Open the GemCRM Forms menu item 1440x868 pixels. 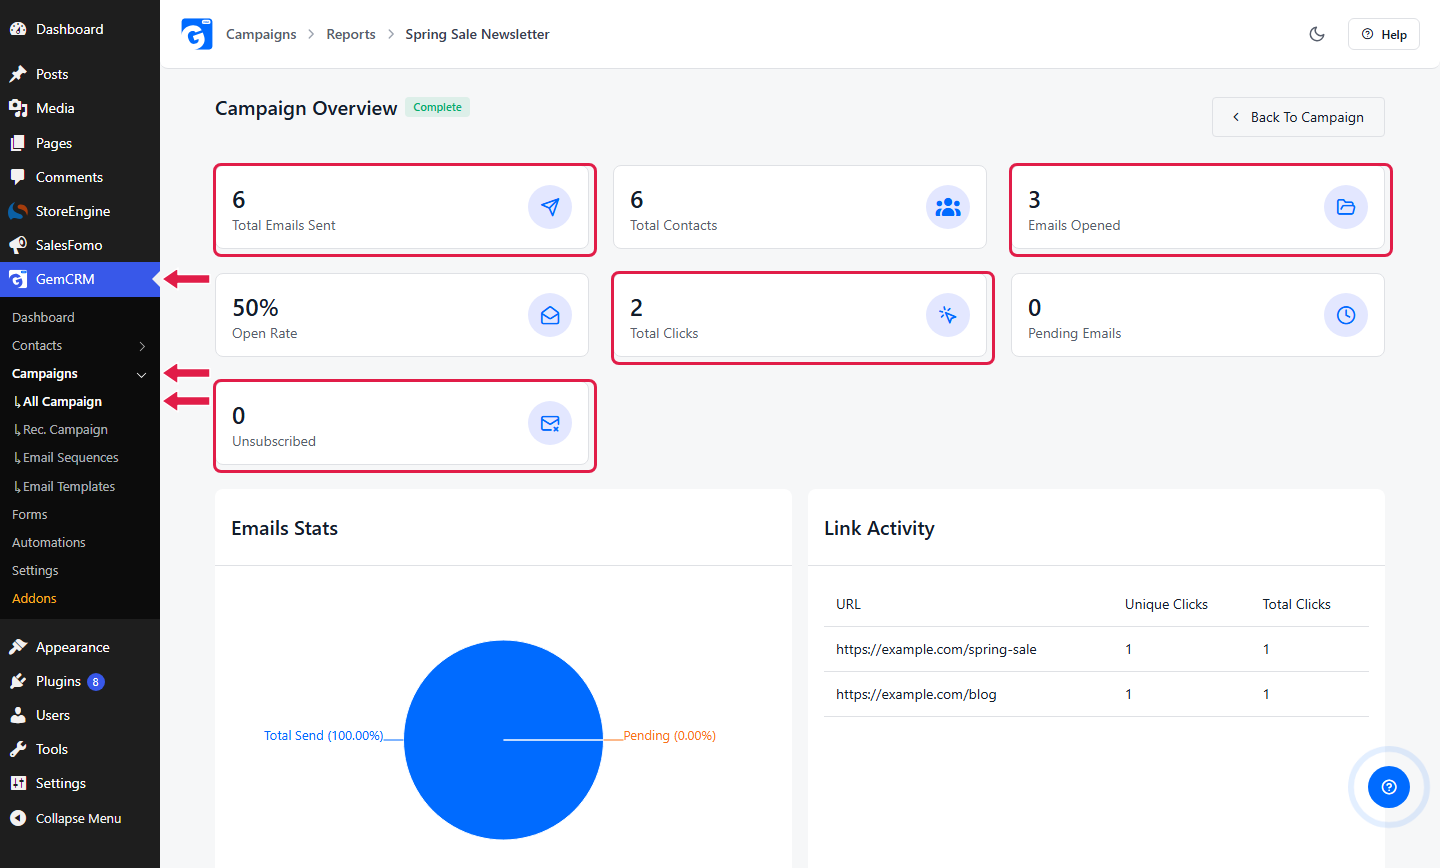pos(30,514)
